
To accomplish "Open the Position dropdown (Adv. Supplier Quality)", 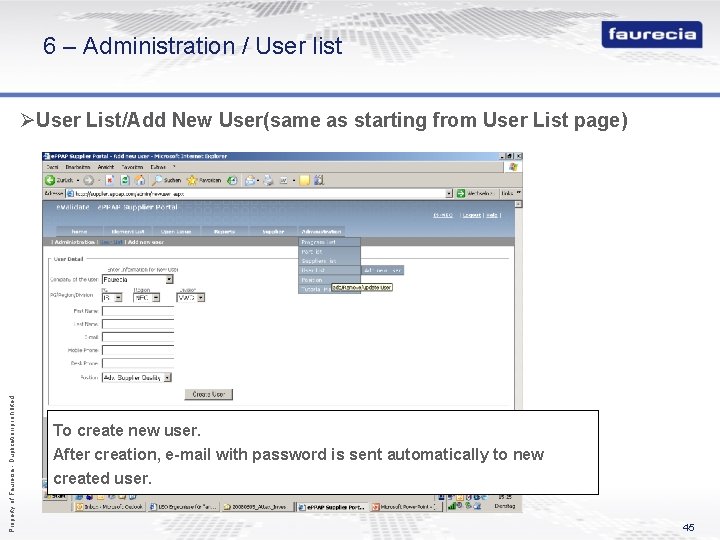I will click(x=168, y=377).
